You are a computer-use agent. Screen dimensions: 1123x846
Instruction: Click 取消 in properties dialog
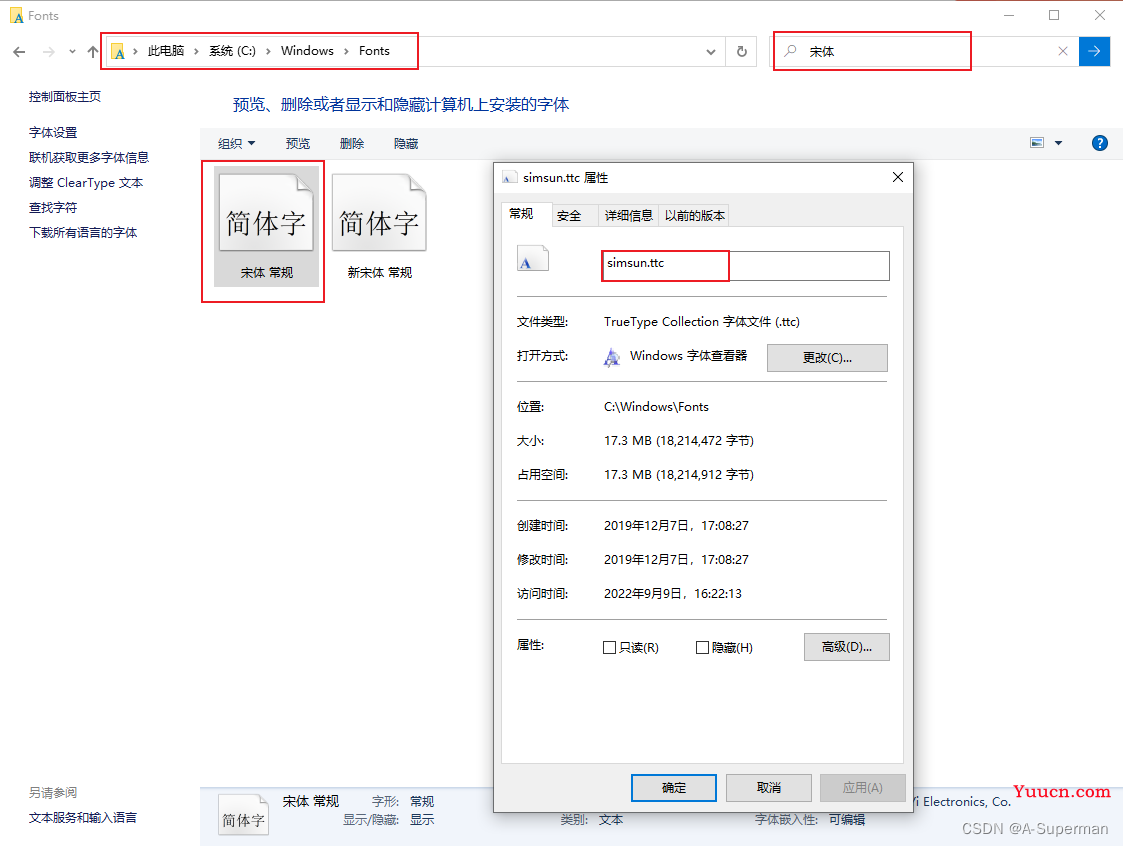(x=768, y=788)
